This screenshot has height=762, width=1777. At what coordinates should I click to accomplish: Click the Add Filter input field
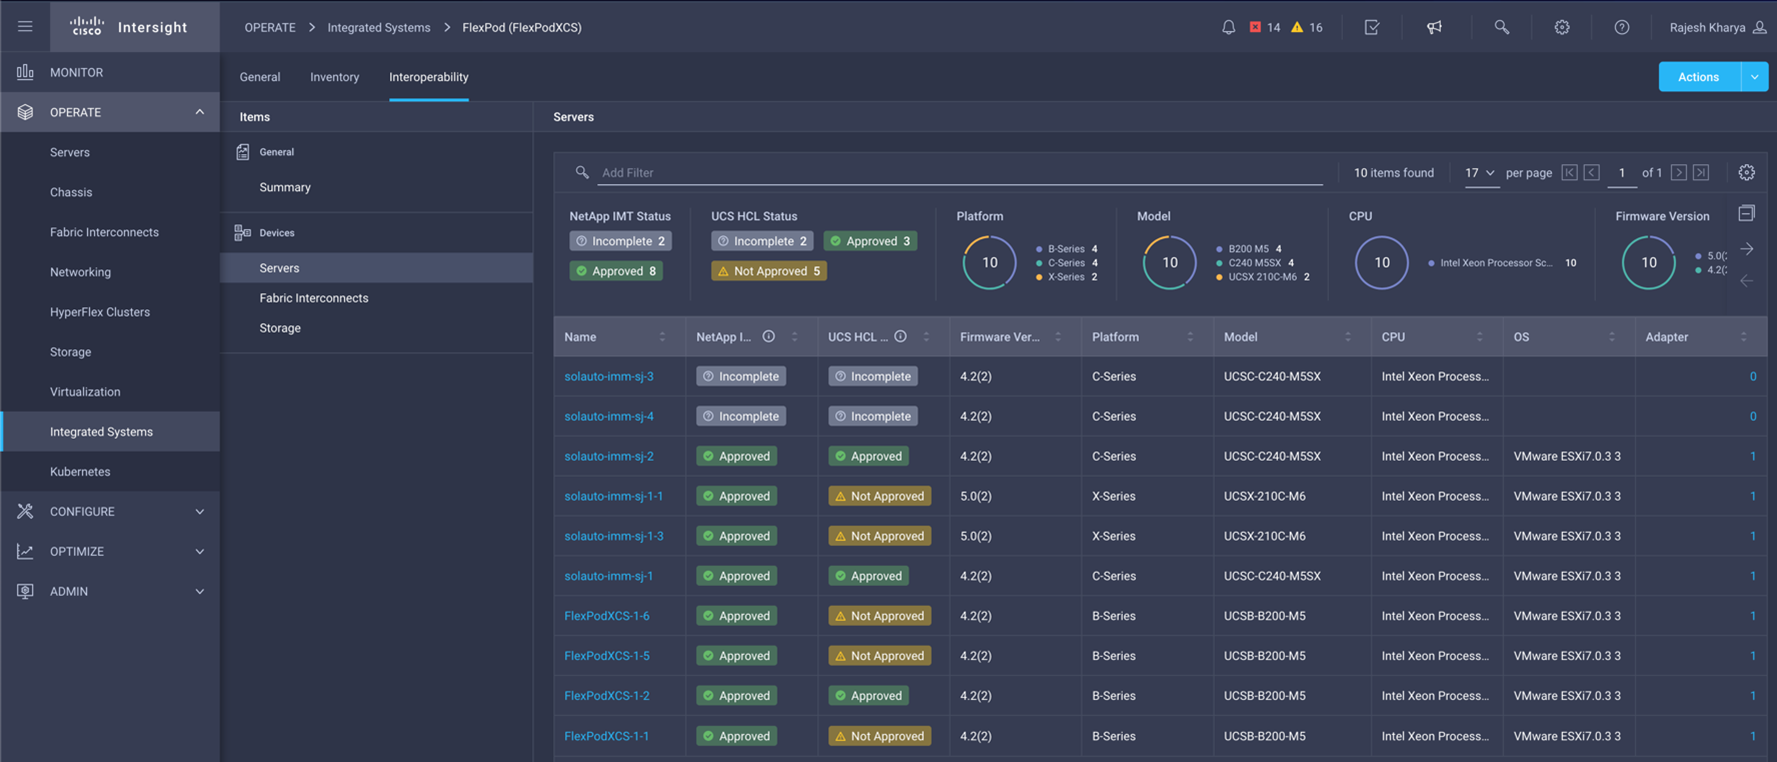[960, 172]
